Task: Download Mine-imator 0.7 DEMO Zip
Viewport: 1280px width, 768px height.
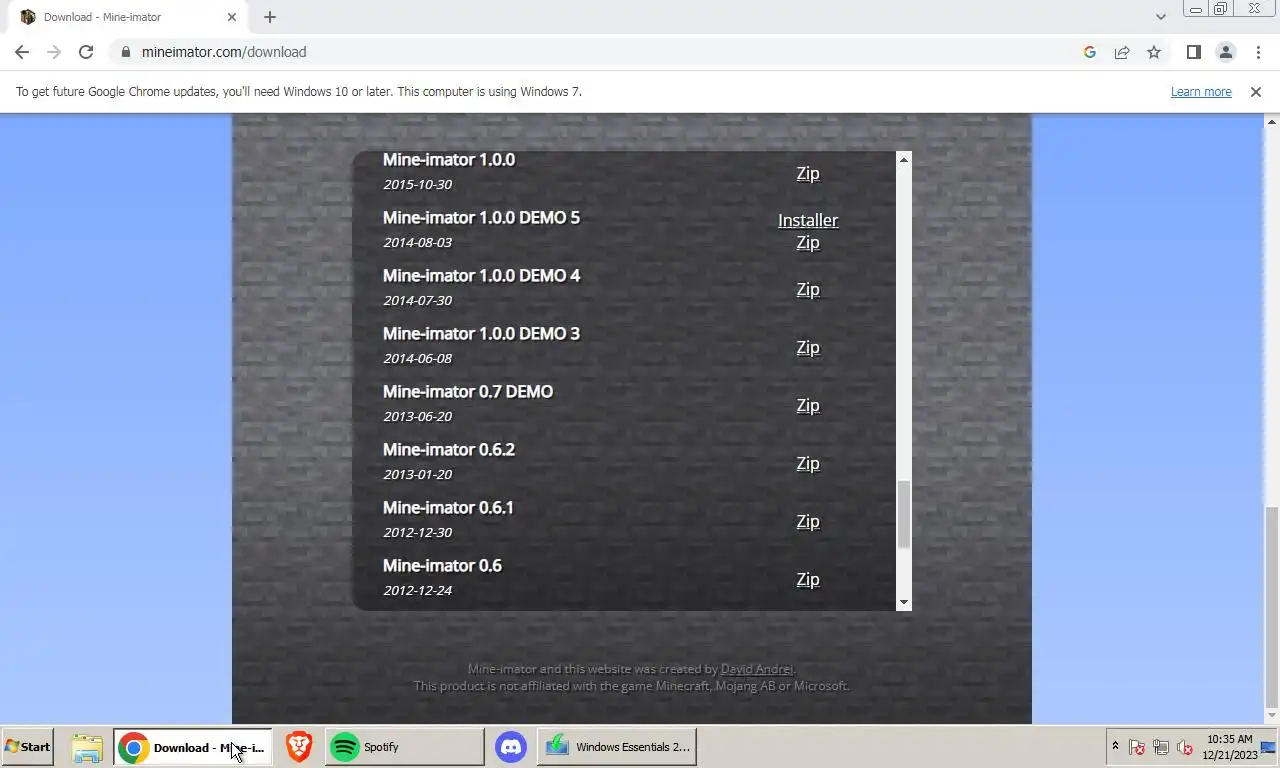Action: coord(808,405)
